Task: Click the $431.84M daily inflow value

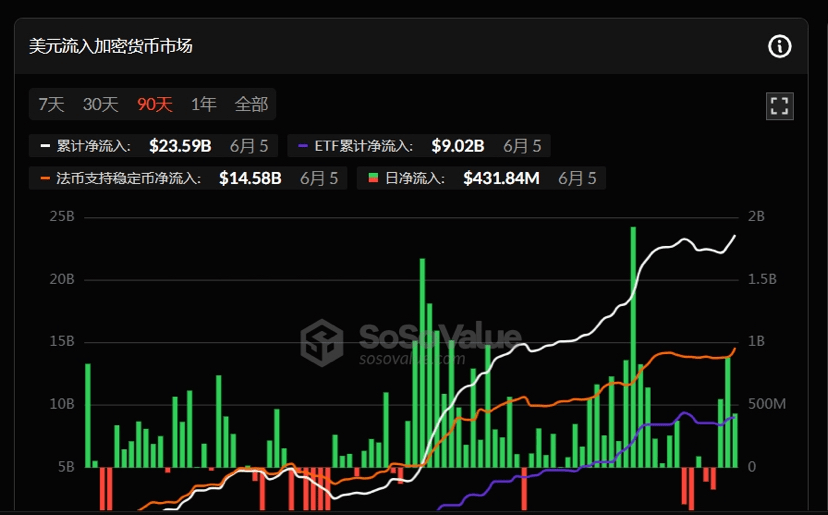Action: point(501,178)
